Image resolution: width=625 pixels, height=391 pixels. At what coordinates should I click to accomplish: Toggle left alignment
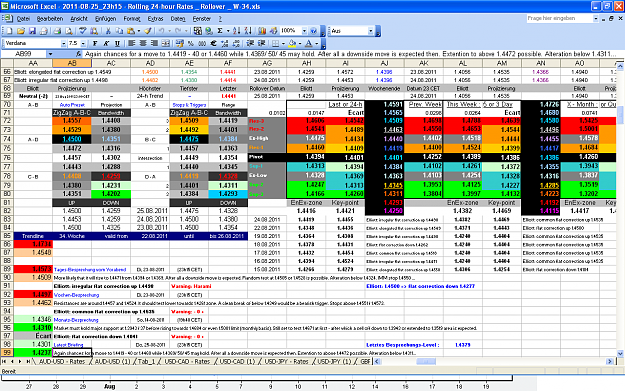pyautogui.click(x=132, y=43)
